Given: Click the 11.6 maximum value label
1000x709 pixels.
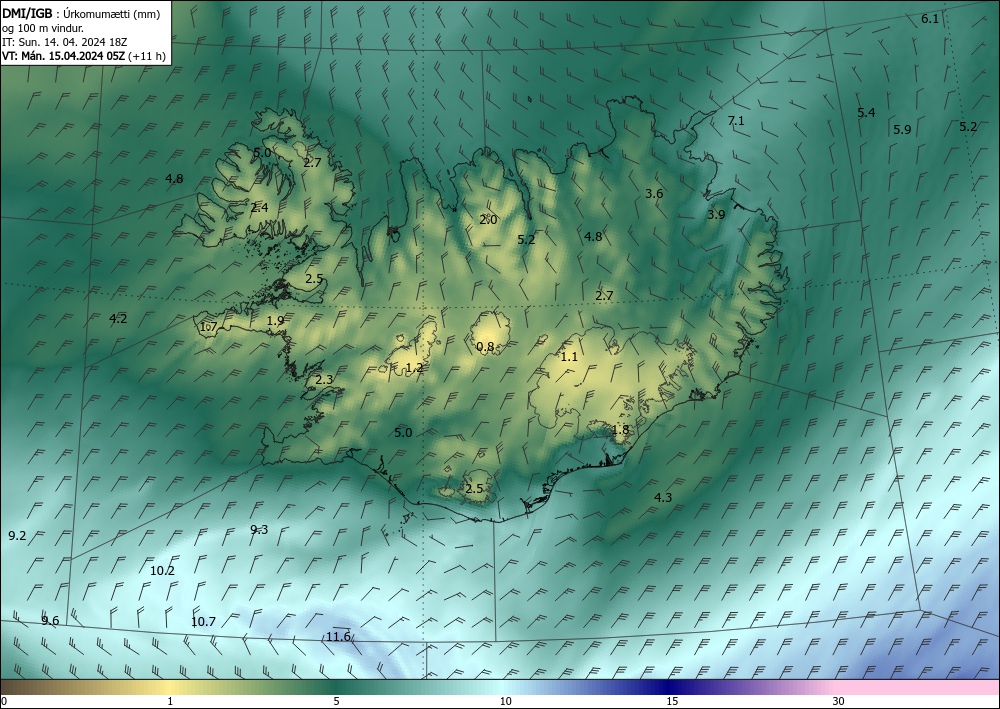Looking at the screenshot, I should (x=339, y=636).
